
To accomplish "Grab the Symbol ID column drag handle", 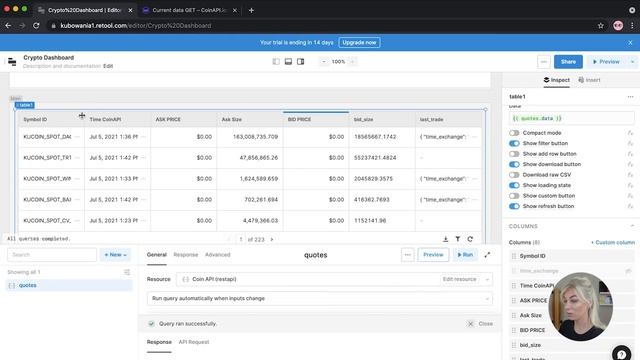I will point(513,256).
